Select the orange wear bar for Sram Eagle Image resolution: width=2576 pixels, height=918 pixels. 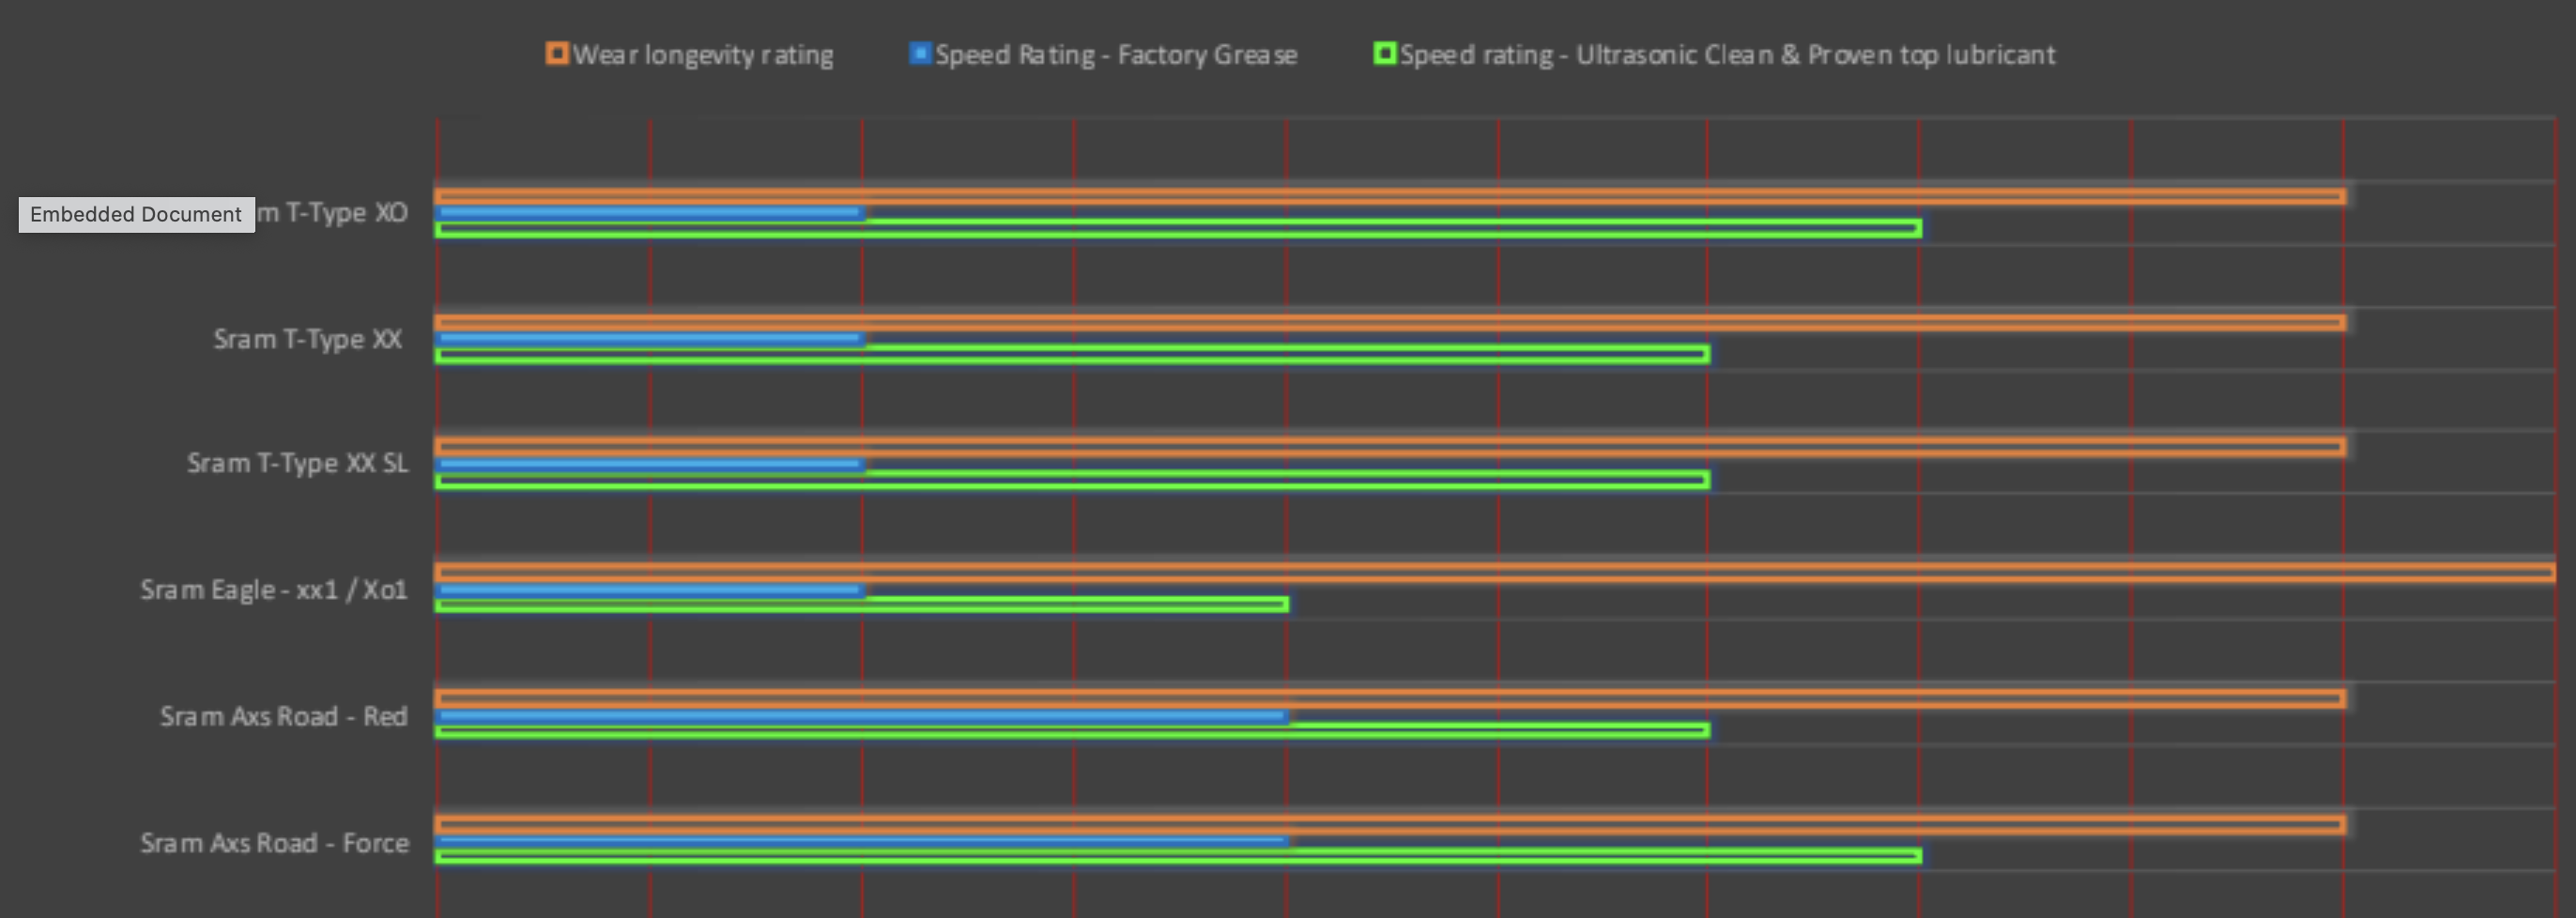click(x=1494, y=572)
